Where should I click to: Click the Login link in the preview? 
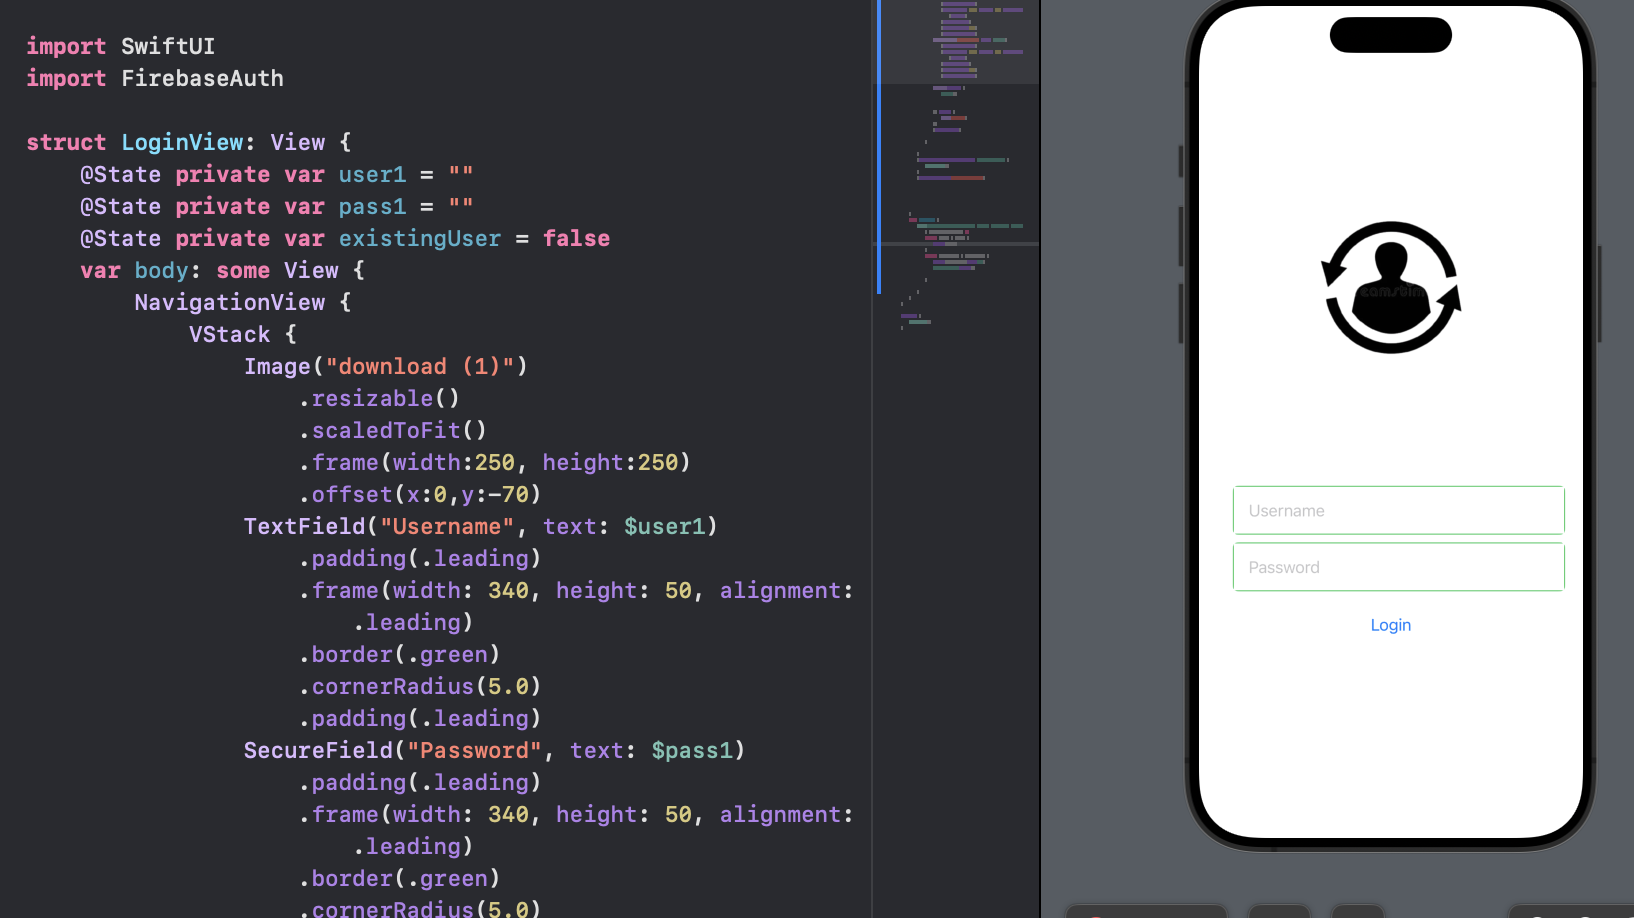tap(1390, 625)
